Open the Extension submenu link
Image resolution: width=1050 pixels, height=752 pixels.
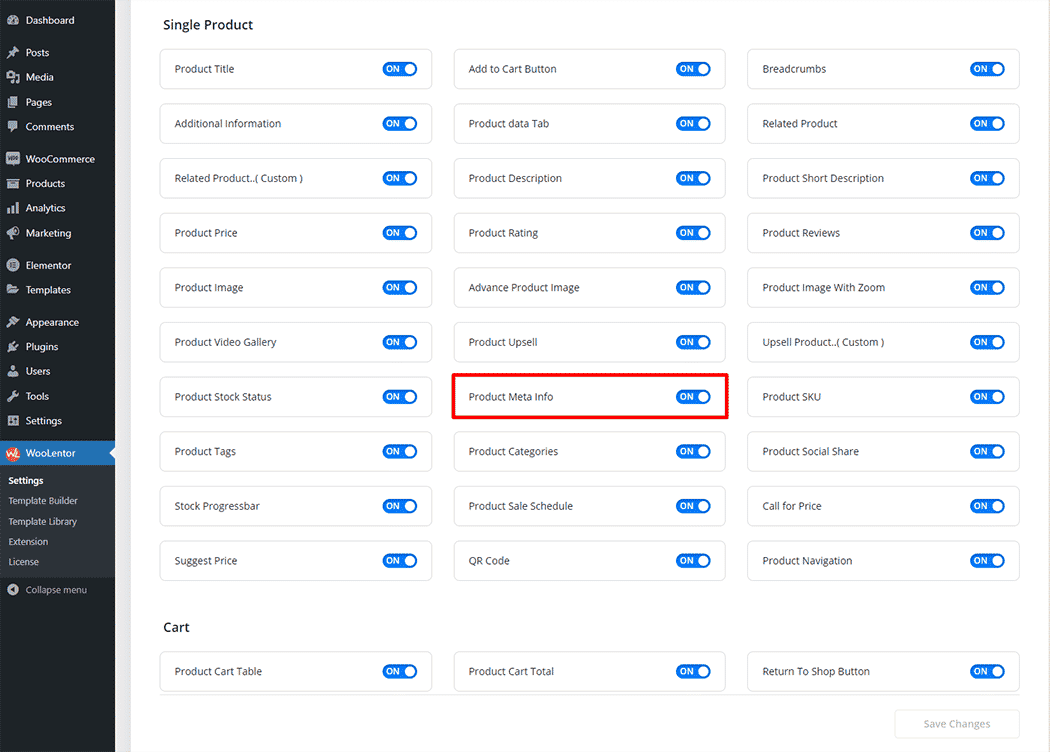click(x=28, y=542)
